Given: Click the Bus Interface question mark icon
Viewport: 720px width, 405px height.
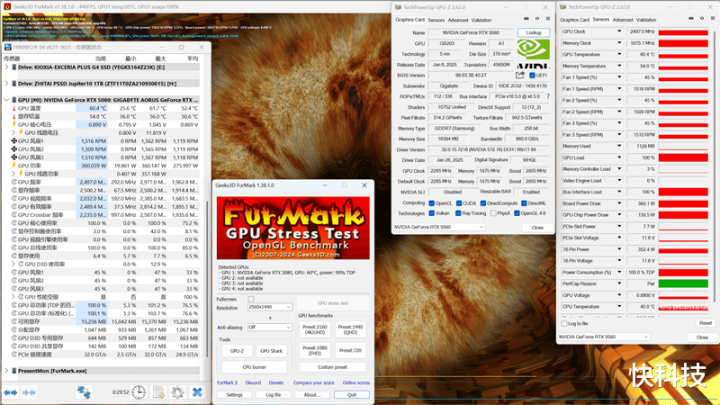Looking at the screenshot, I should click(548, 96).
